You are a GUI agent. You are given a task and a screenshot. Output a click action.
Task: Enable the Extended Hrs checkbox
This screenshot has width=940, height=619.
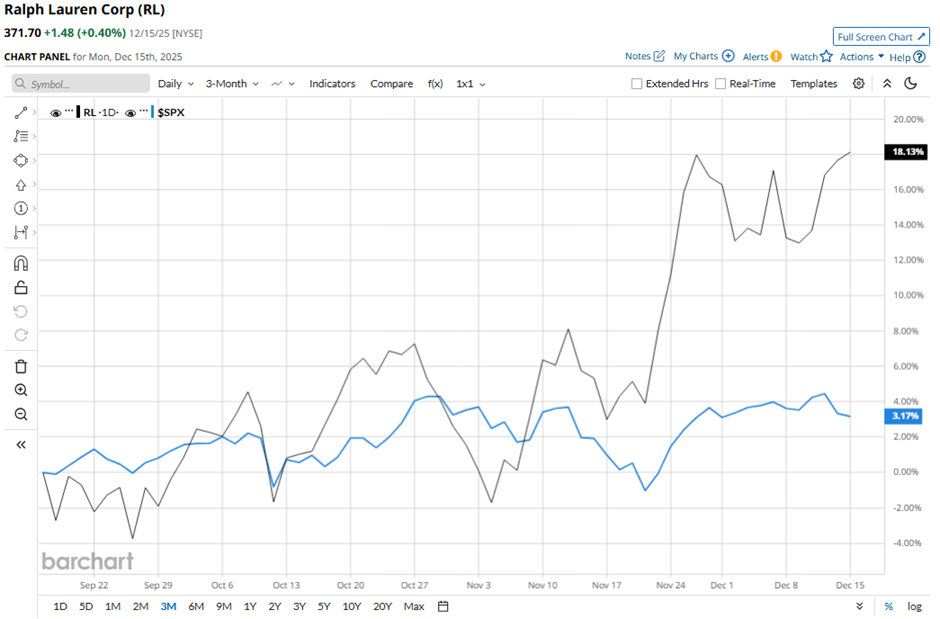[637, 83]
